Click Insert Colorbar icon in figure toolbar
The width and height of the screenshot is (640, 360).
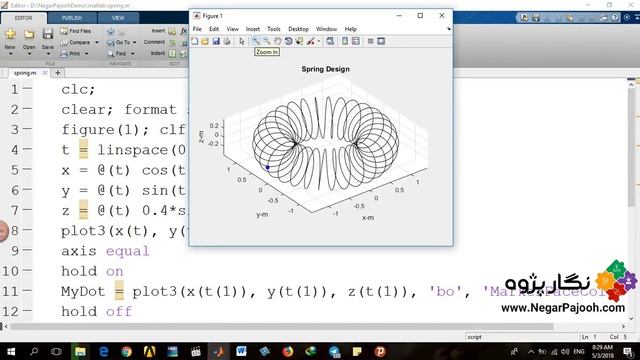345,41
